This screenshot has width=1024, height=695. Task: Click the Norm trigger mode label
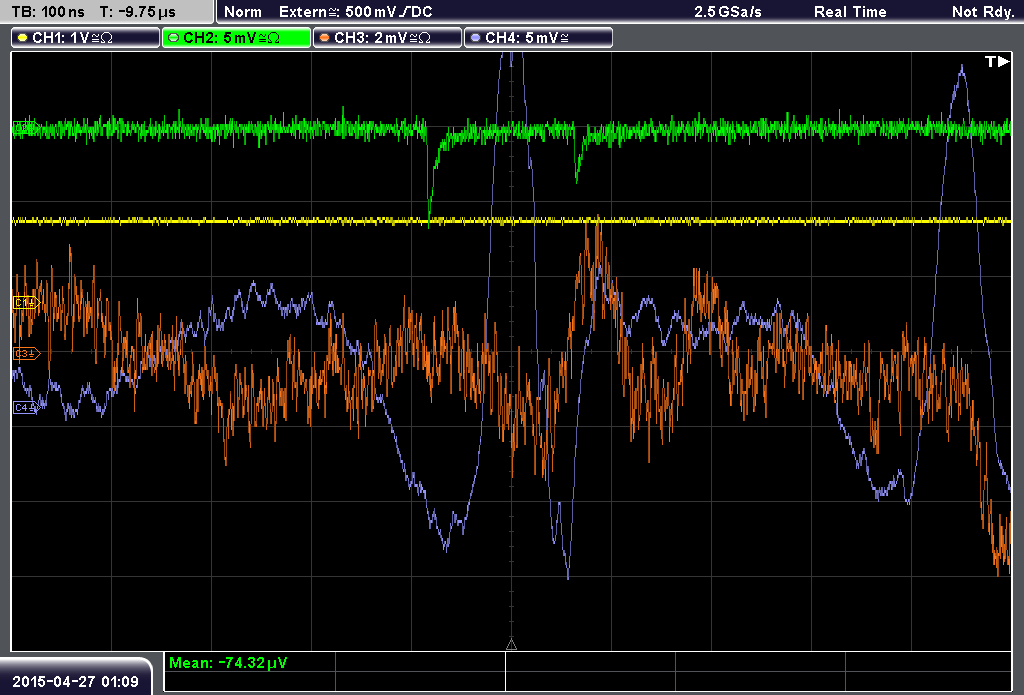pos(243,12)
